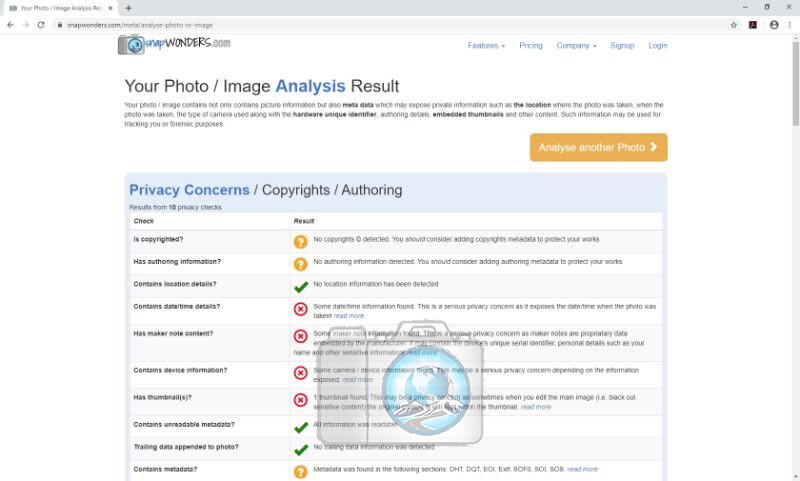
Task: Open a new browser tab
Action: coord(129,8)
